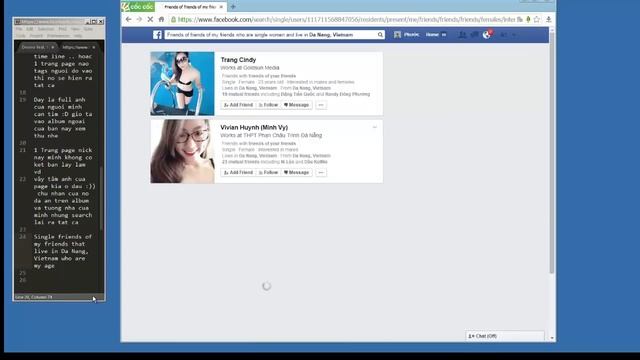Go back in the browser

point(129,19)
